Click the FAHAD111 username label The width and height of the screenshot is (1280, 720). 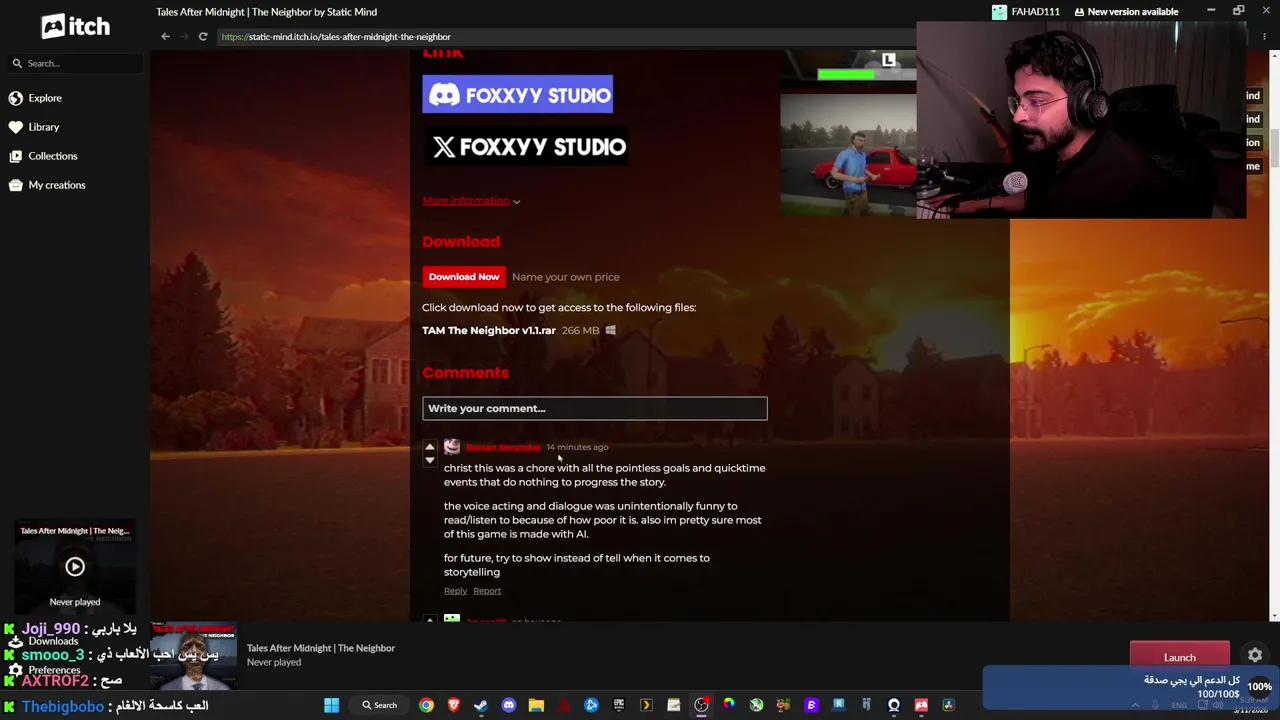click(x=1035, y=12)
